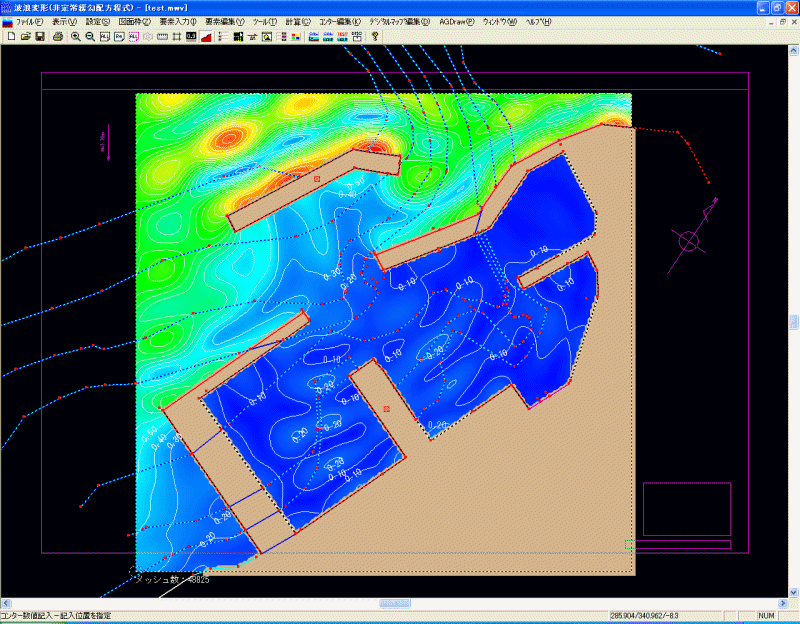Click the grid display icon

[x=177, y=36]
